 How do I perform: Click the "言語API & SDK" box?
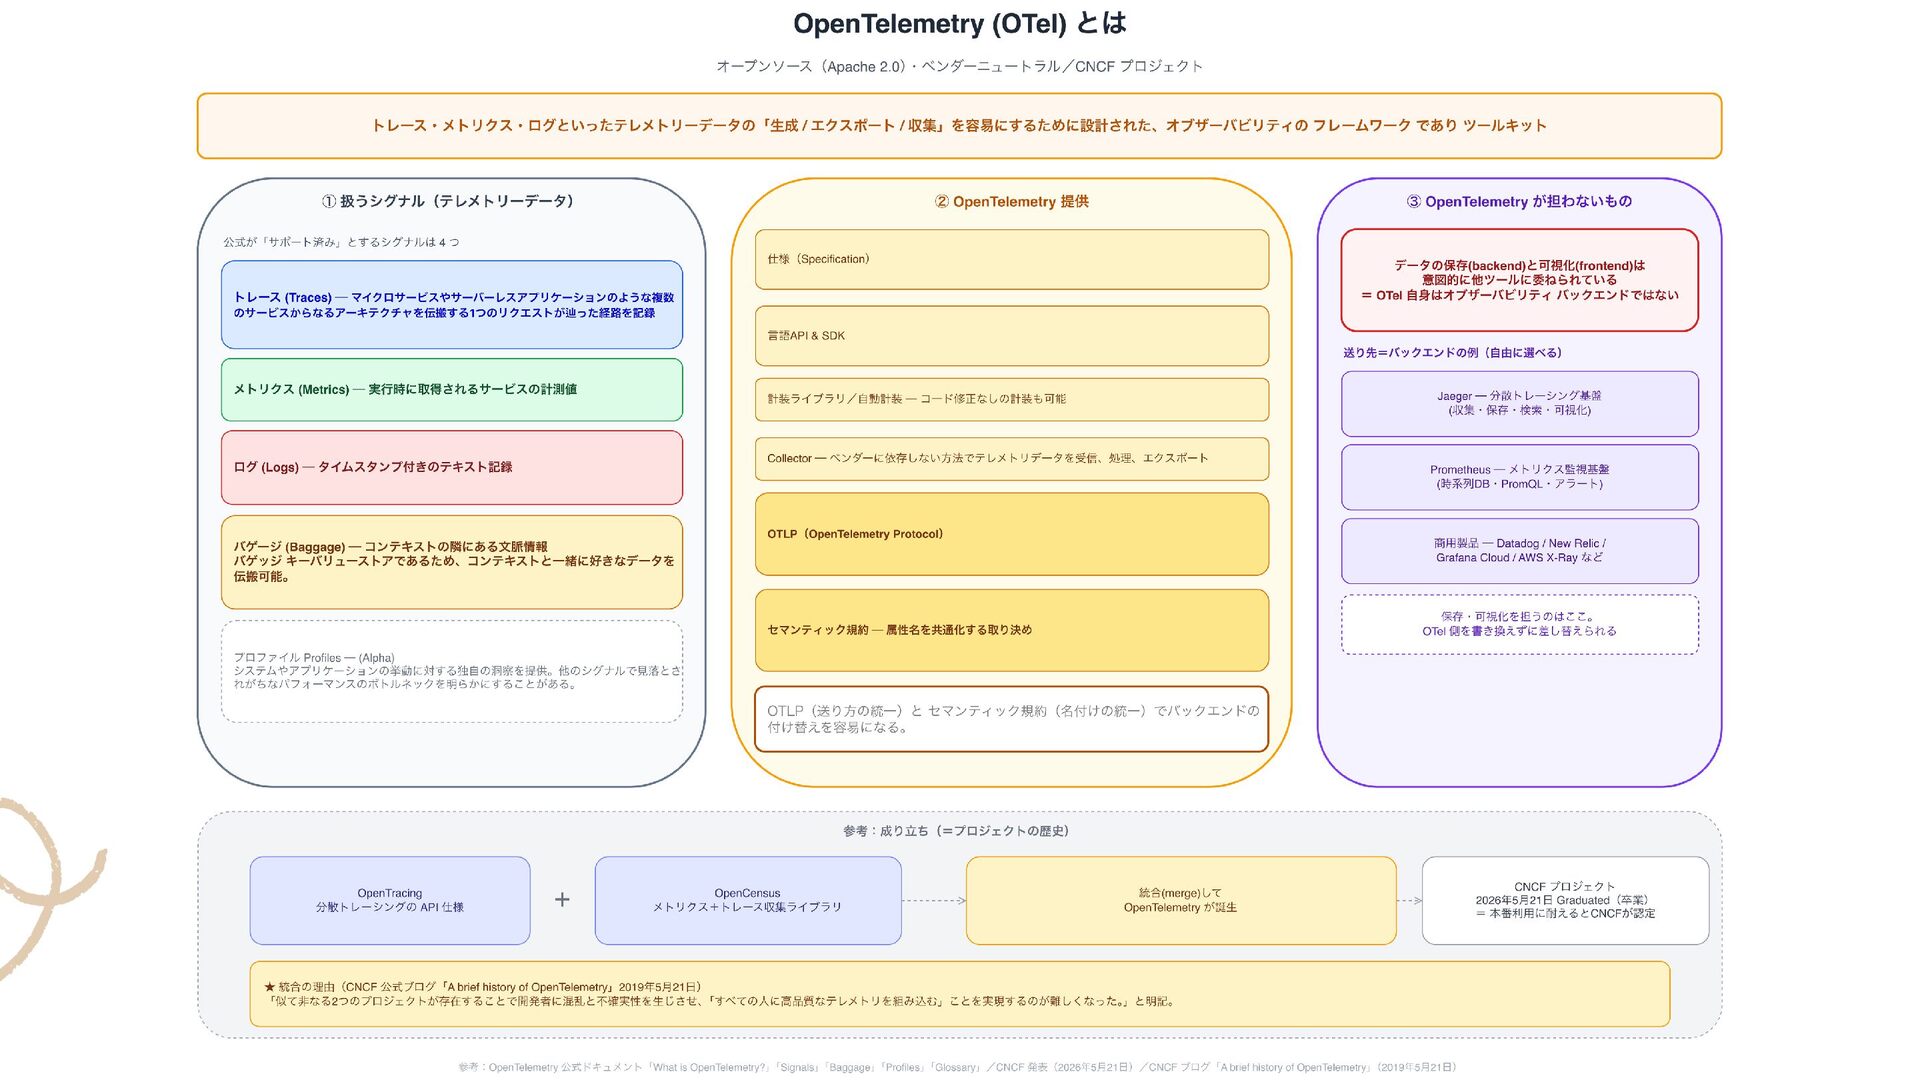1011,336
